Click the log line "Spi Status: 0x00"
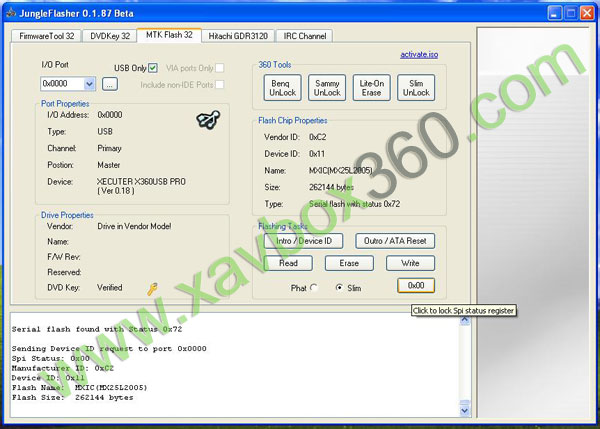The image size is (600, 429). pos(50,359)
